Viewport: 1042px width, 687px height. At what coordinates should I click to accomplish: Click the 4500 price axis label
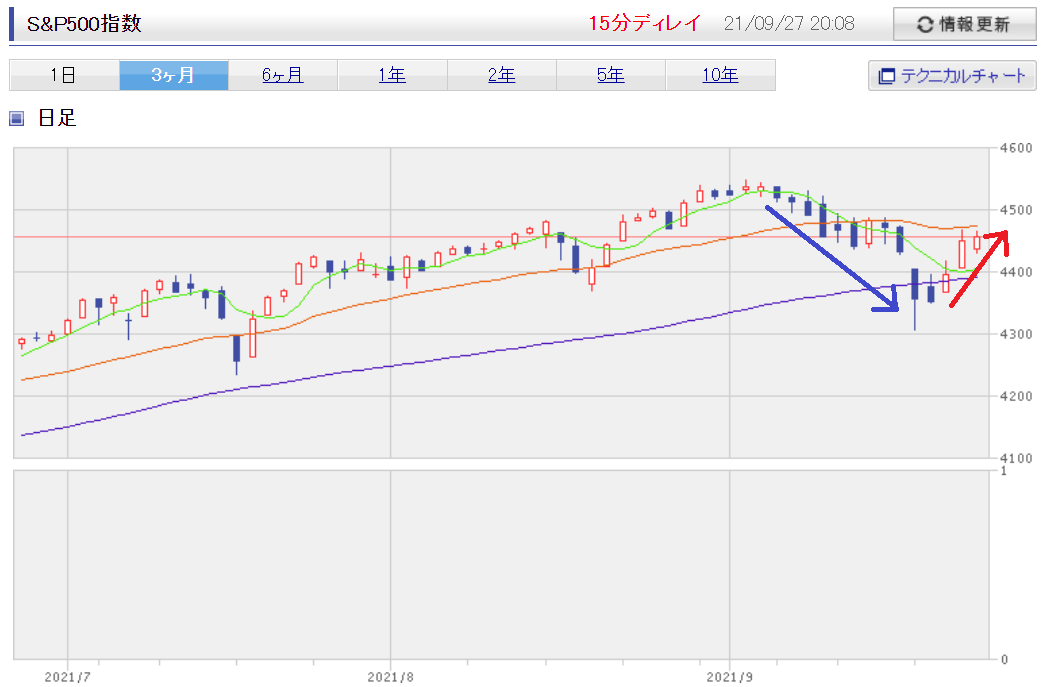(x=1016, y=210)
